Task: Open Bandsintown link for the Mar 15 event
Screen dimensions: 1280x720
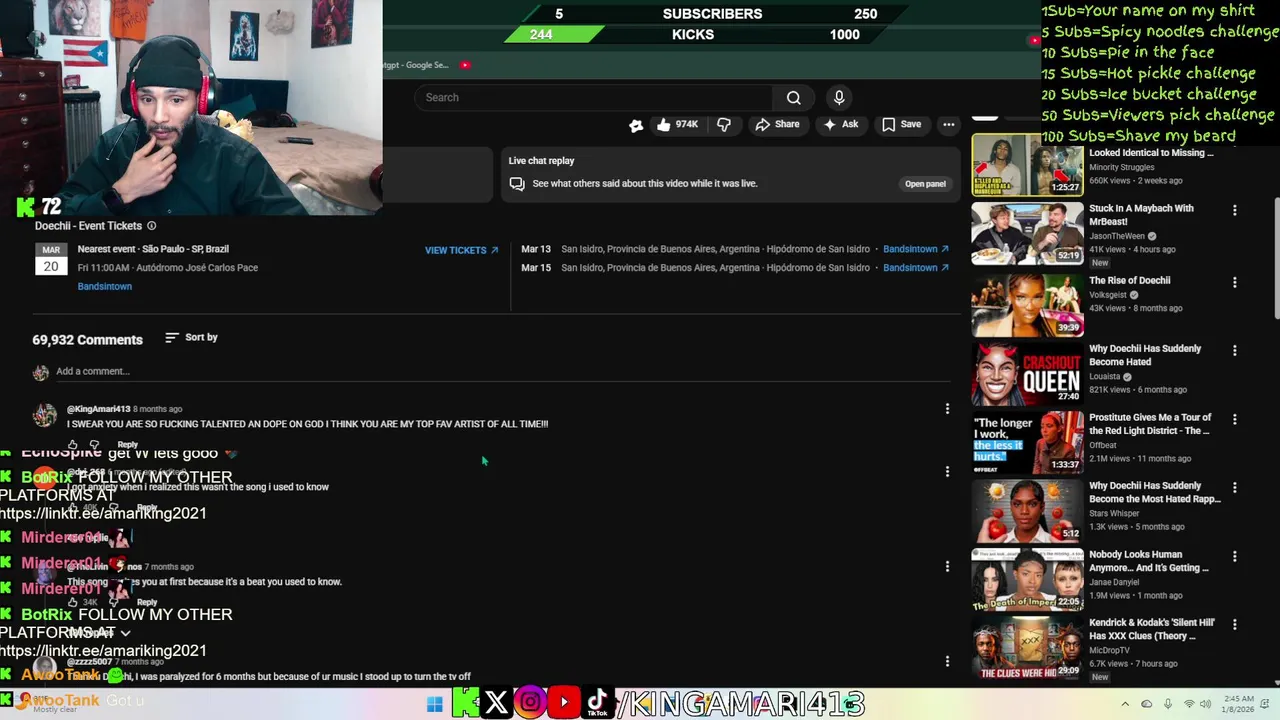Action: tap(916, 268)
